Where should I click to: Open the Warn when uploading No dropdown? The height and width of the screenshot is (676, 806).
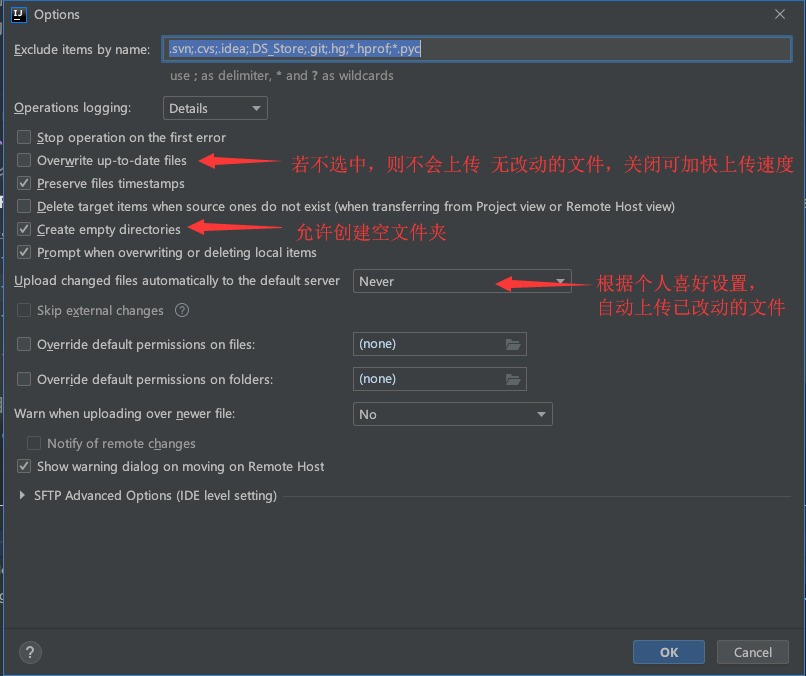[x=452, y=414]
